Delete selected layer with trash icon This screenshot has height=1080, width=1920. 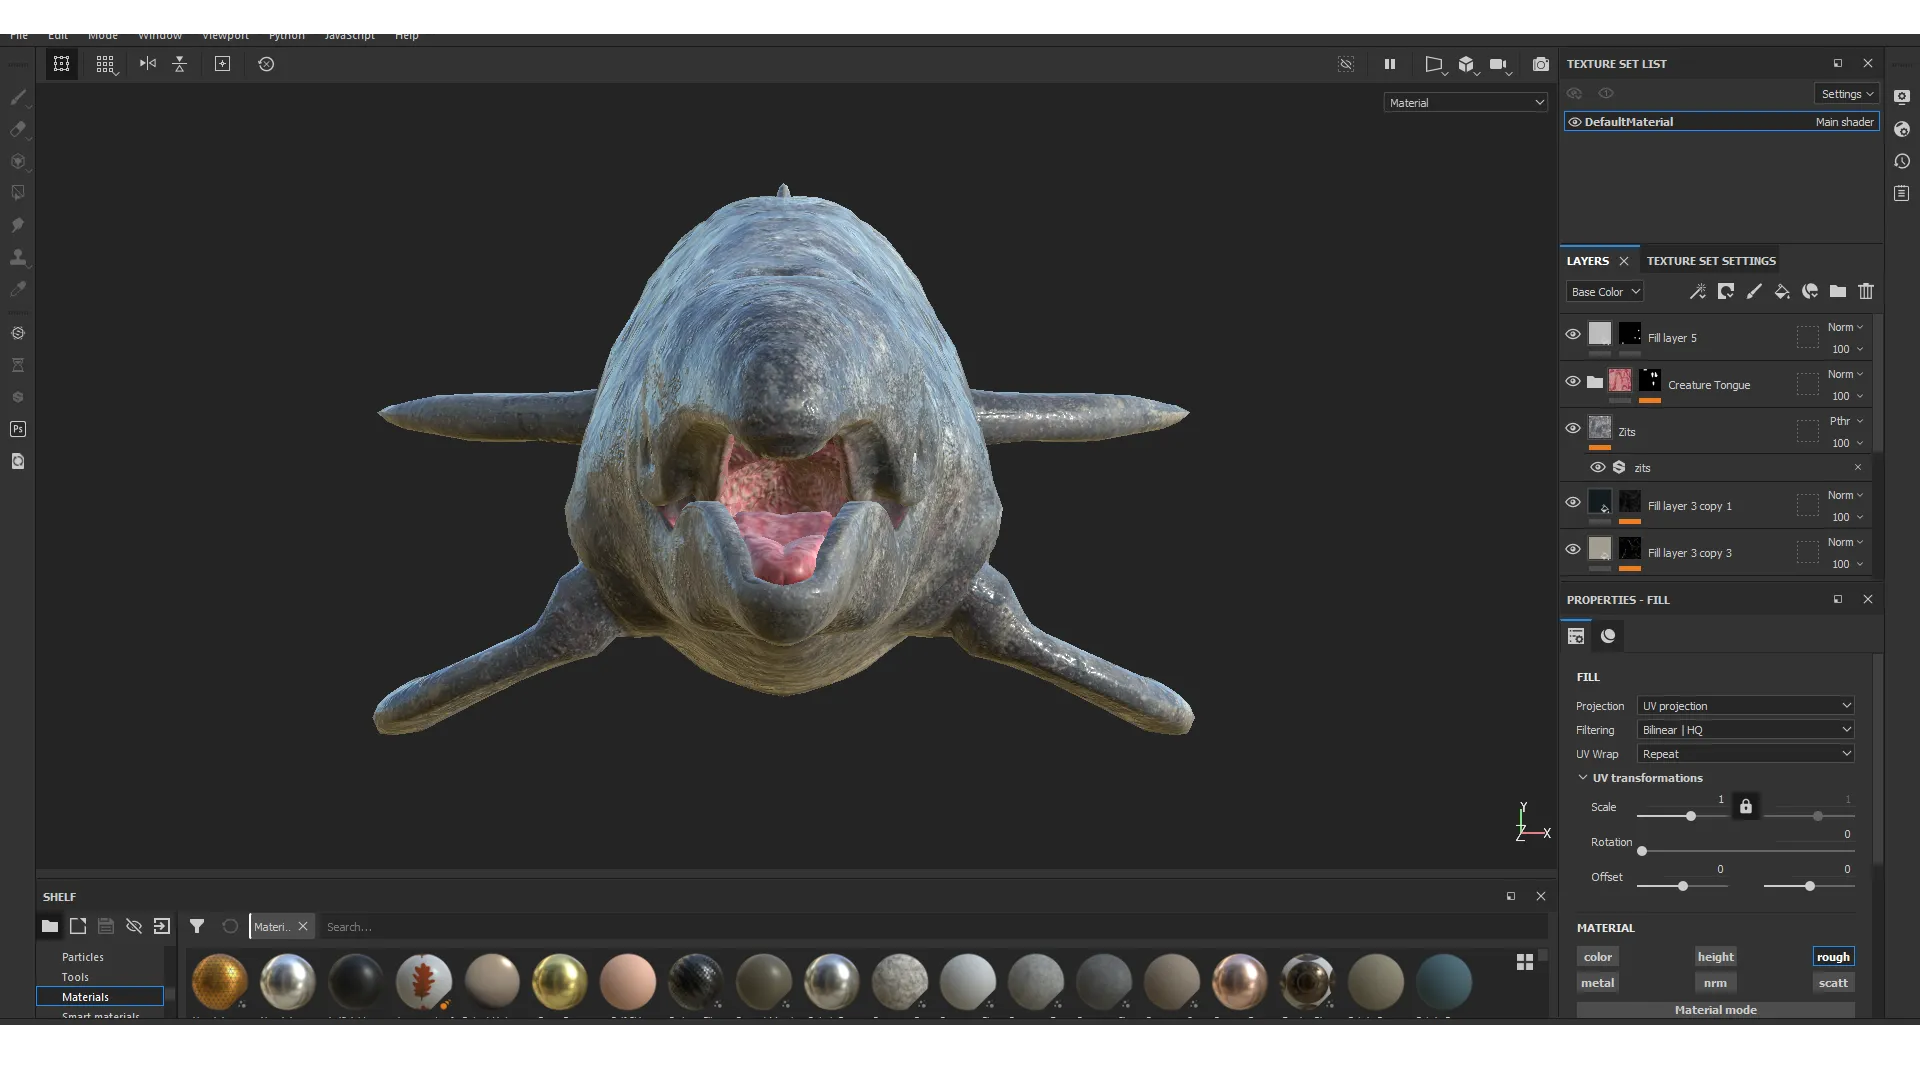tap(1866, 292)
